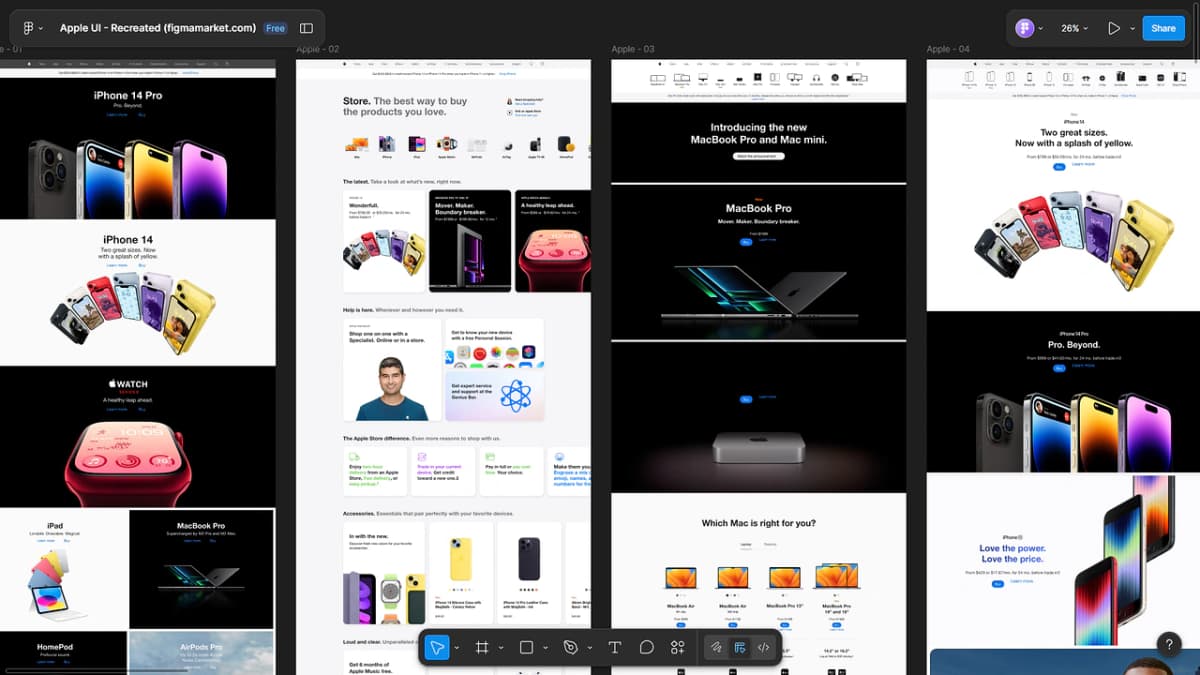Switch to Draw mode in the toolbar
1200x675 pixels.
coord(717,647)
